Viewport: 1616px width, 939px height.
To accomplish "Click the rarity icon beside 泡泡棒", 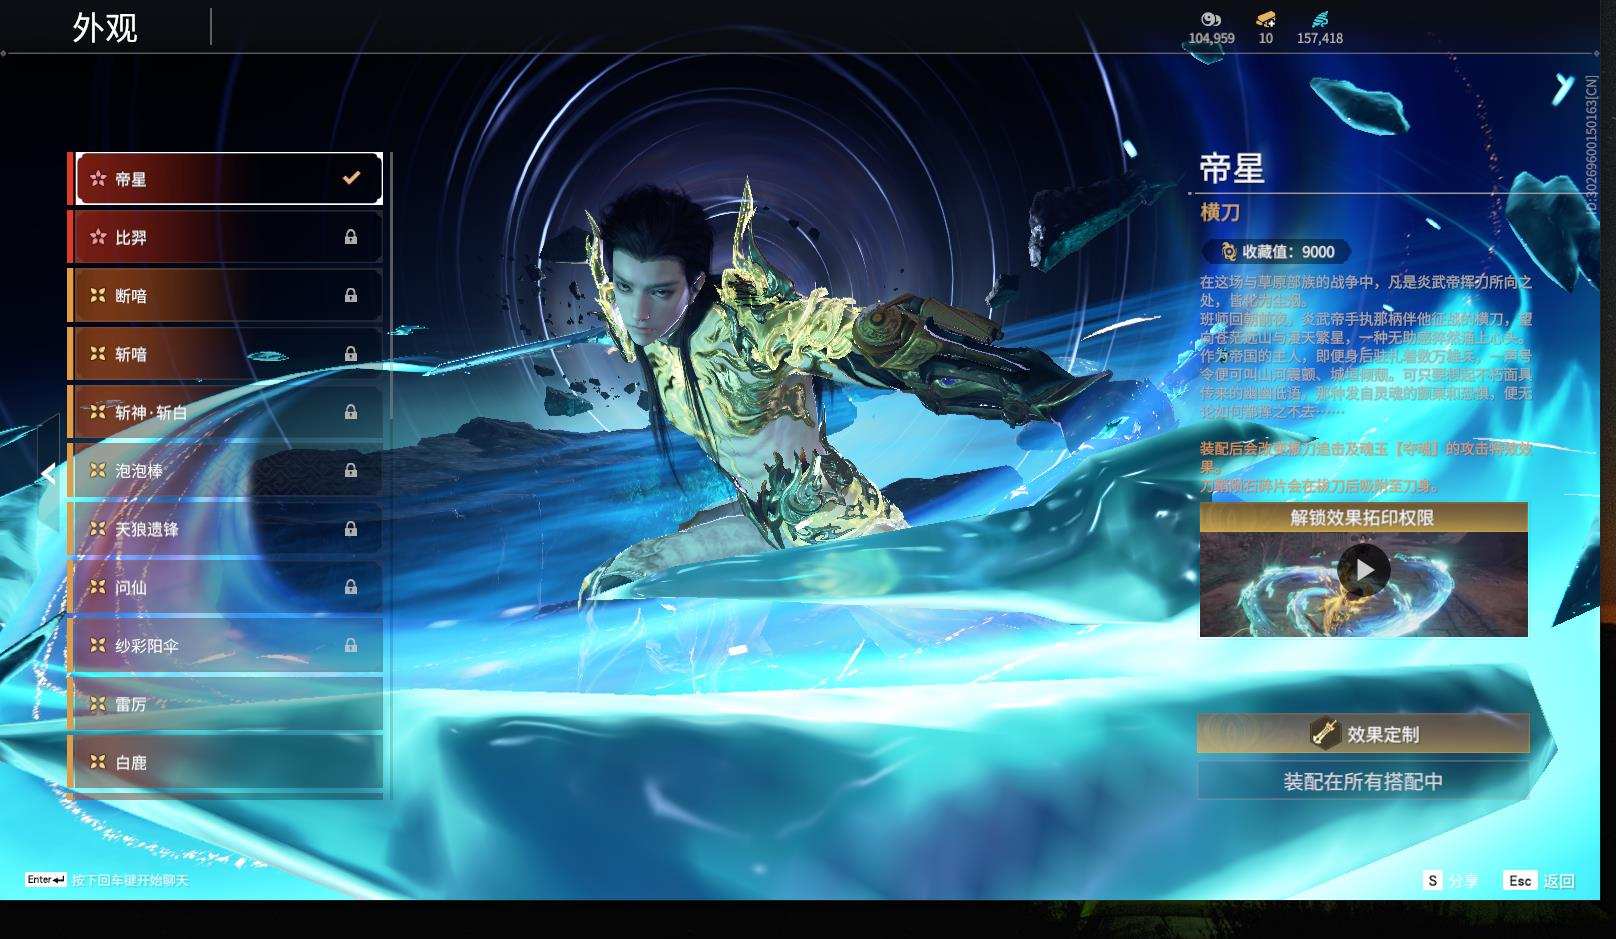I will coord(98,470).
